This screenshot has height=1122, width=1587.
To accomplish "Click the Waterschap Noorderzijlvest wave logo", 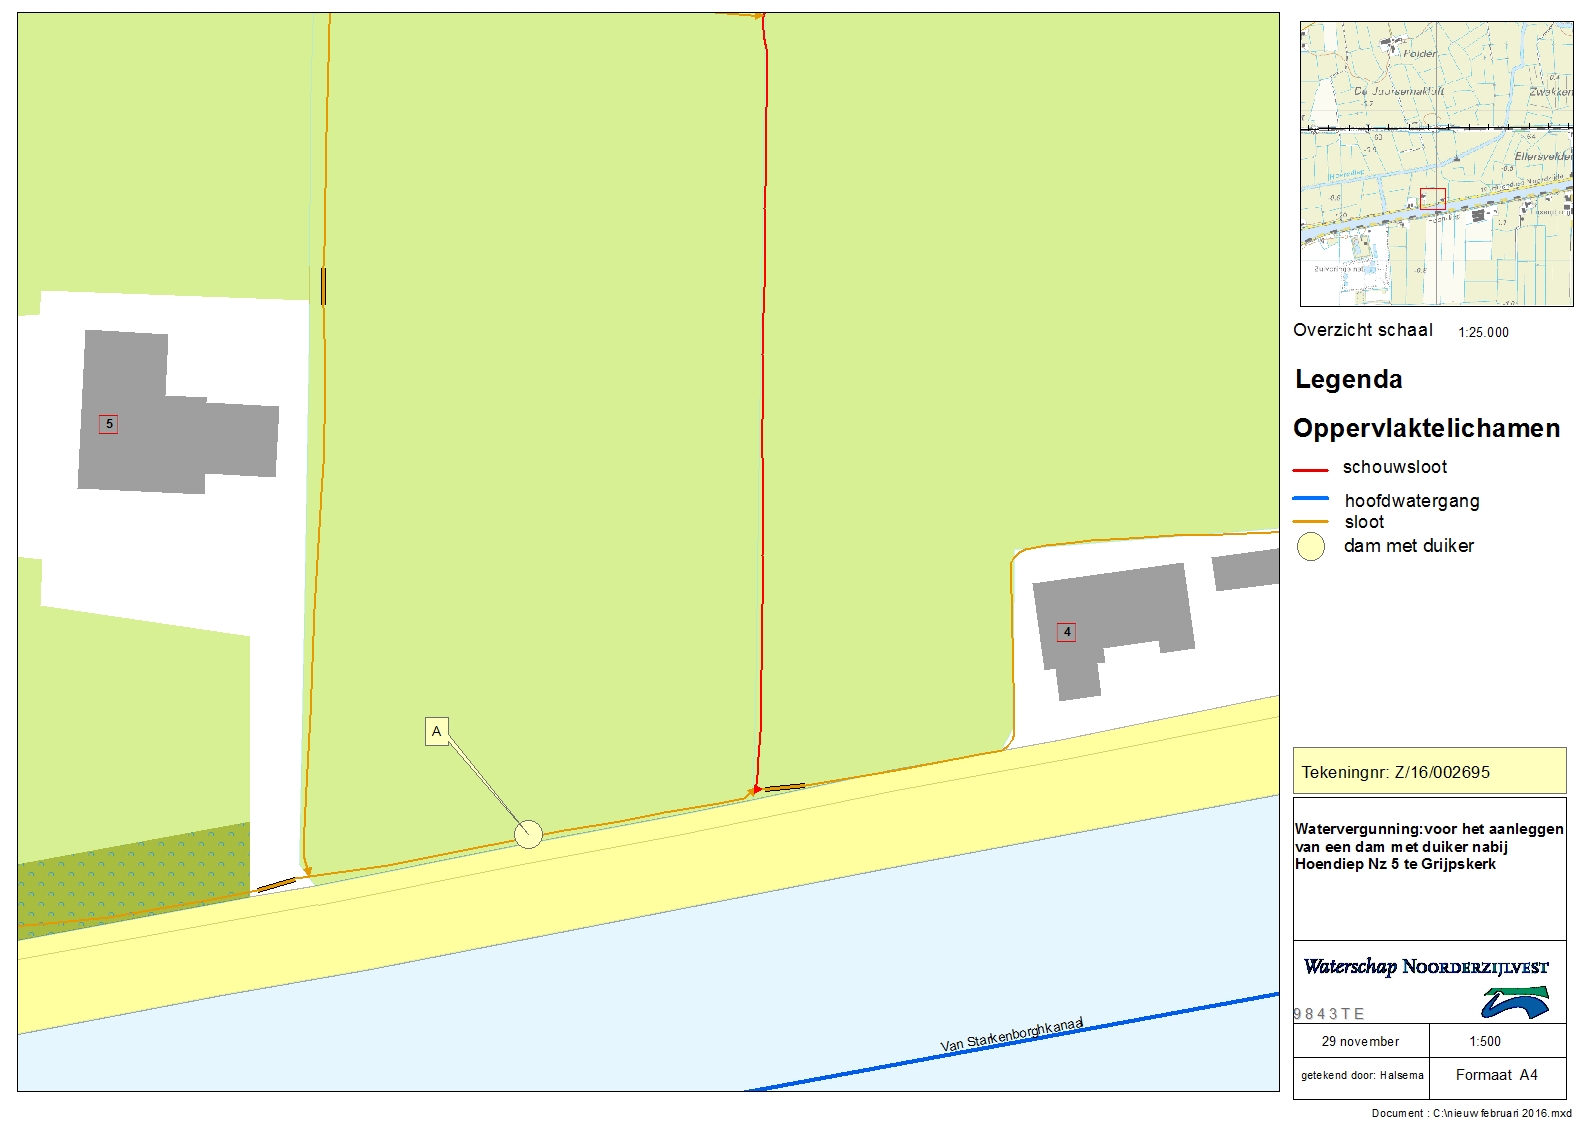I will pyautogui.click(x=1515, y=1002).
